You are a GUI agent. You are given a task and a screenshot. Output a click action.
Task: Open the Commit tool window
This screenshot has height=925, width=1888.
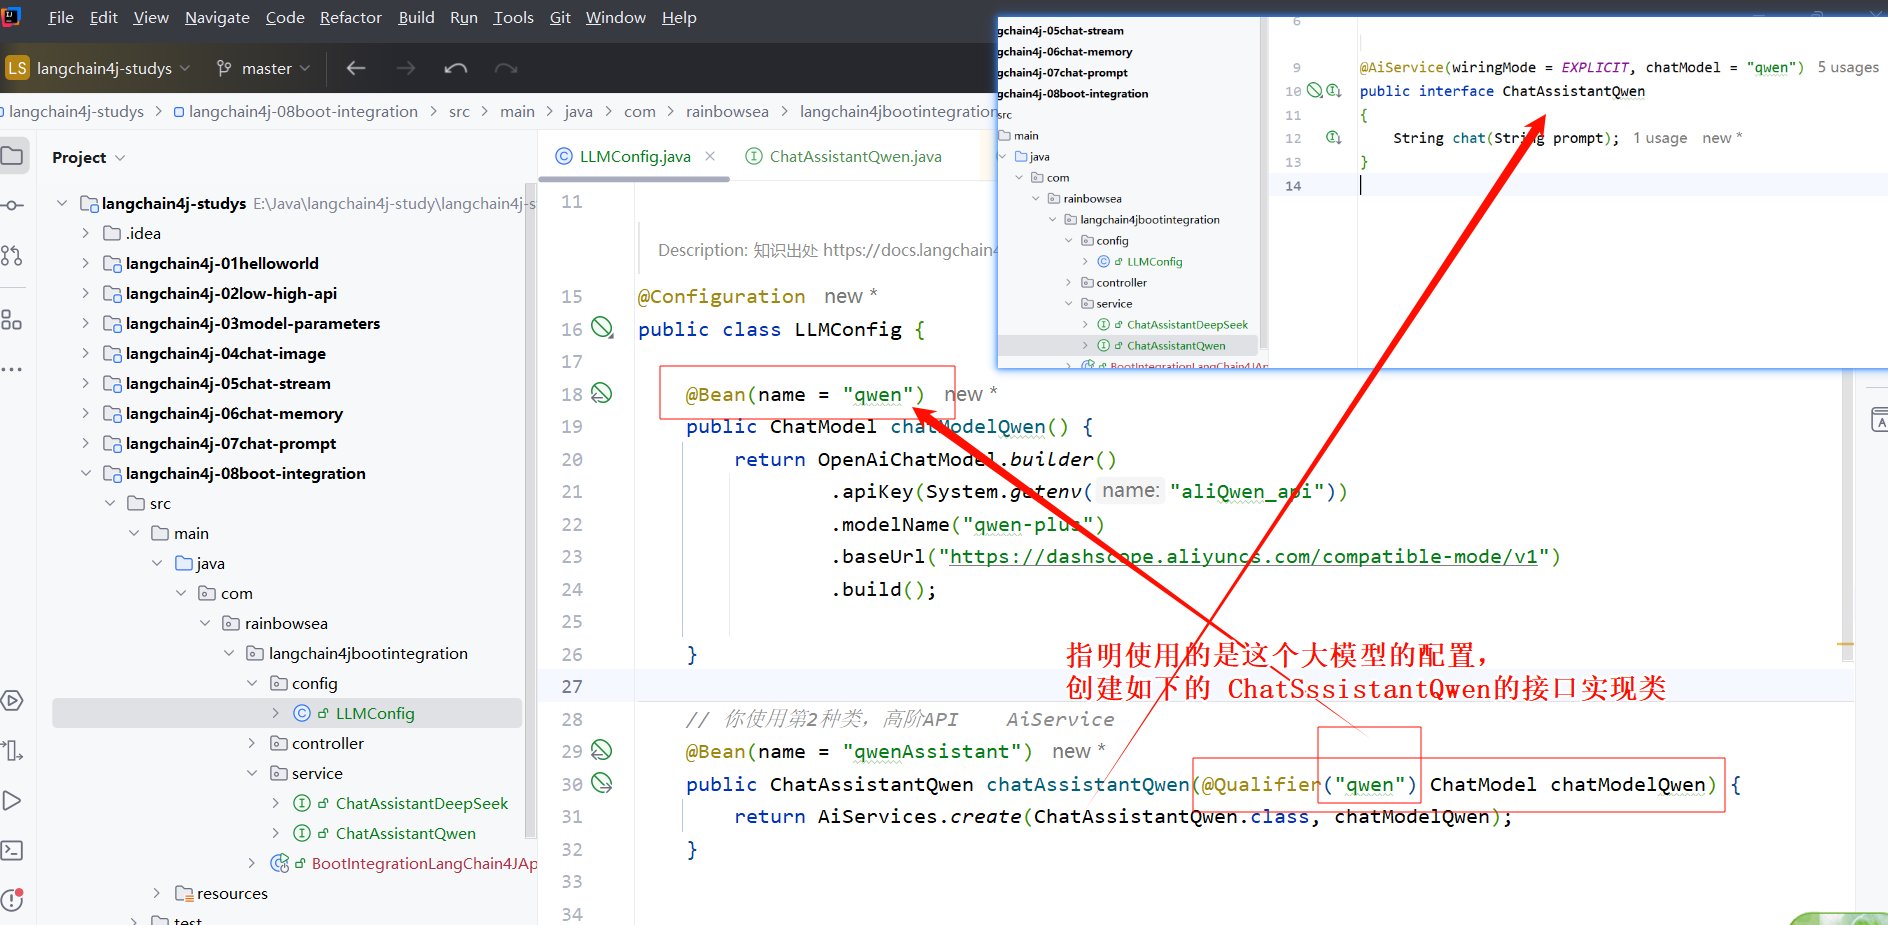pyautogui.click(x=14, y=205)
